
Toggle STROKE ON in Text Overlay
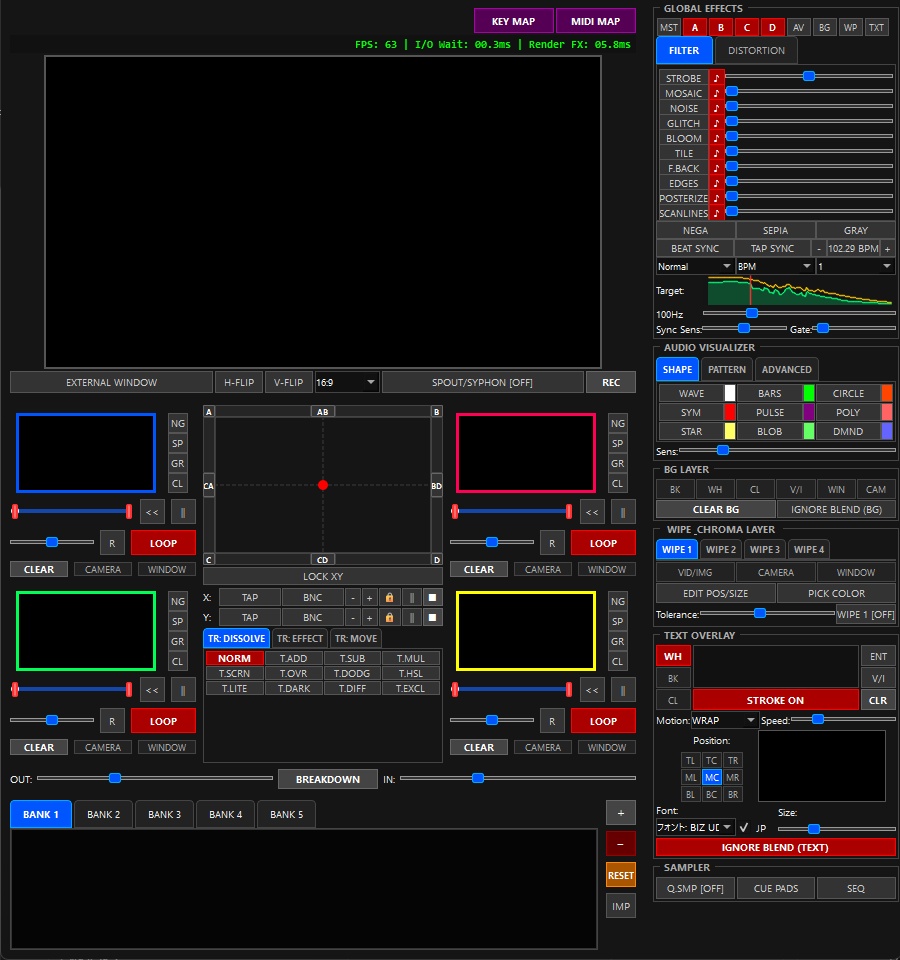775,700
